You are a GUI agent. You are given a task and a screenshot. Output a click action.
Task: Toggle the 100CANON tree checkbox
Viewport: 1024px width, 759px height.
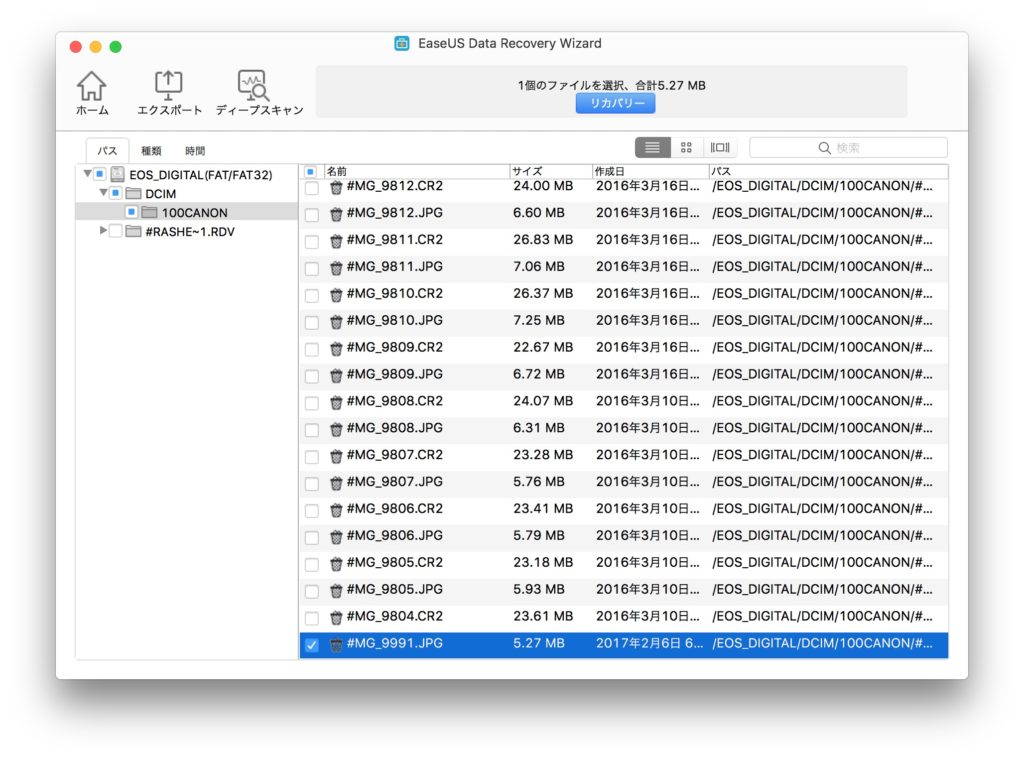tap(131, 212)
